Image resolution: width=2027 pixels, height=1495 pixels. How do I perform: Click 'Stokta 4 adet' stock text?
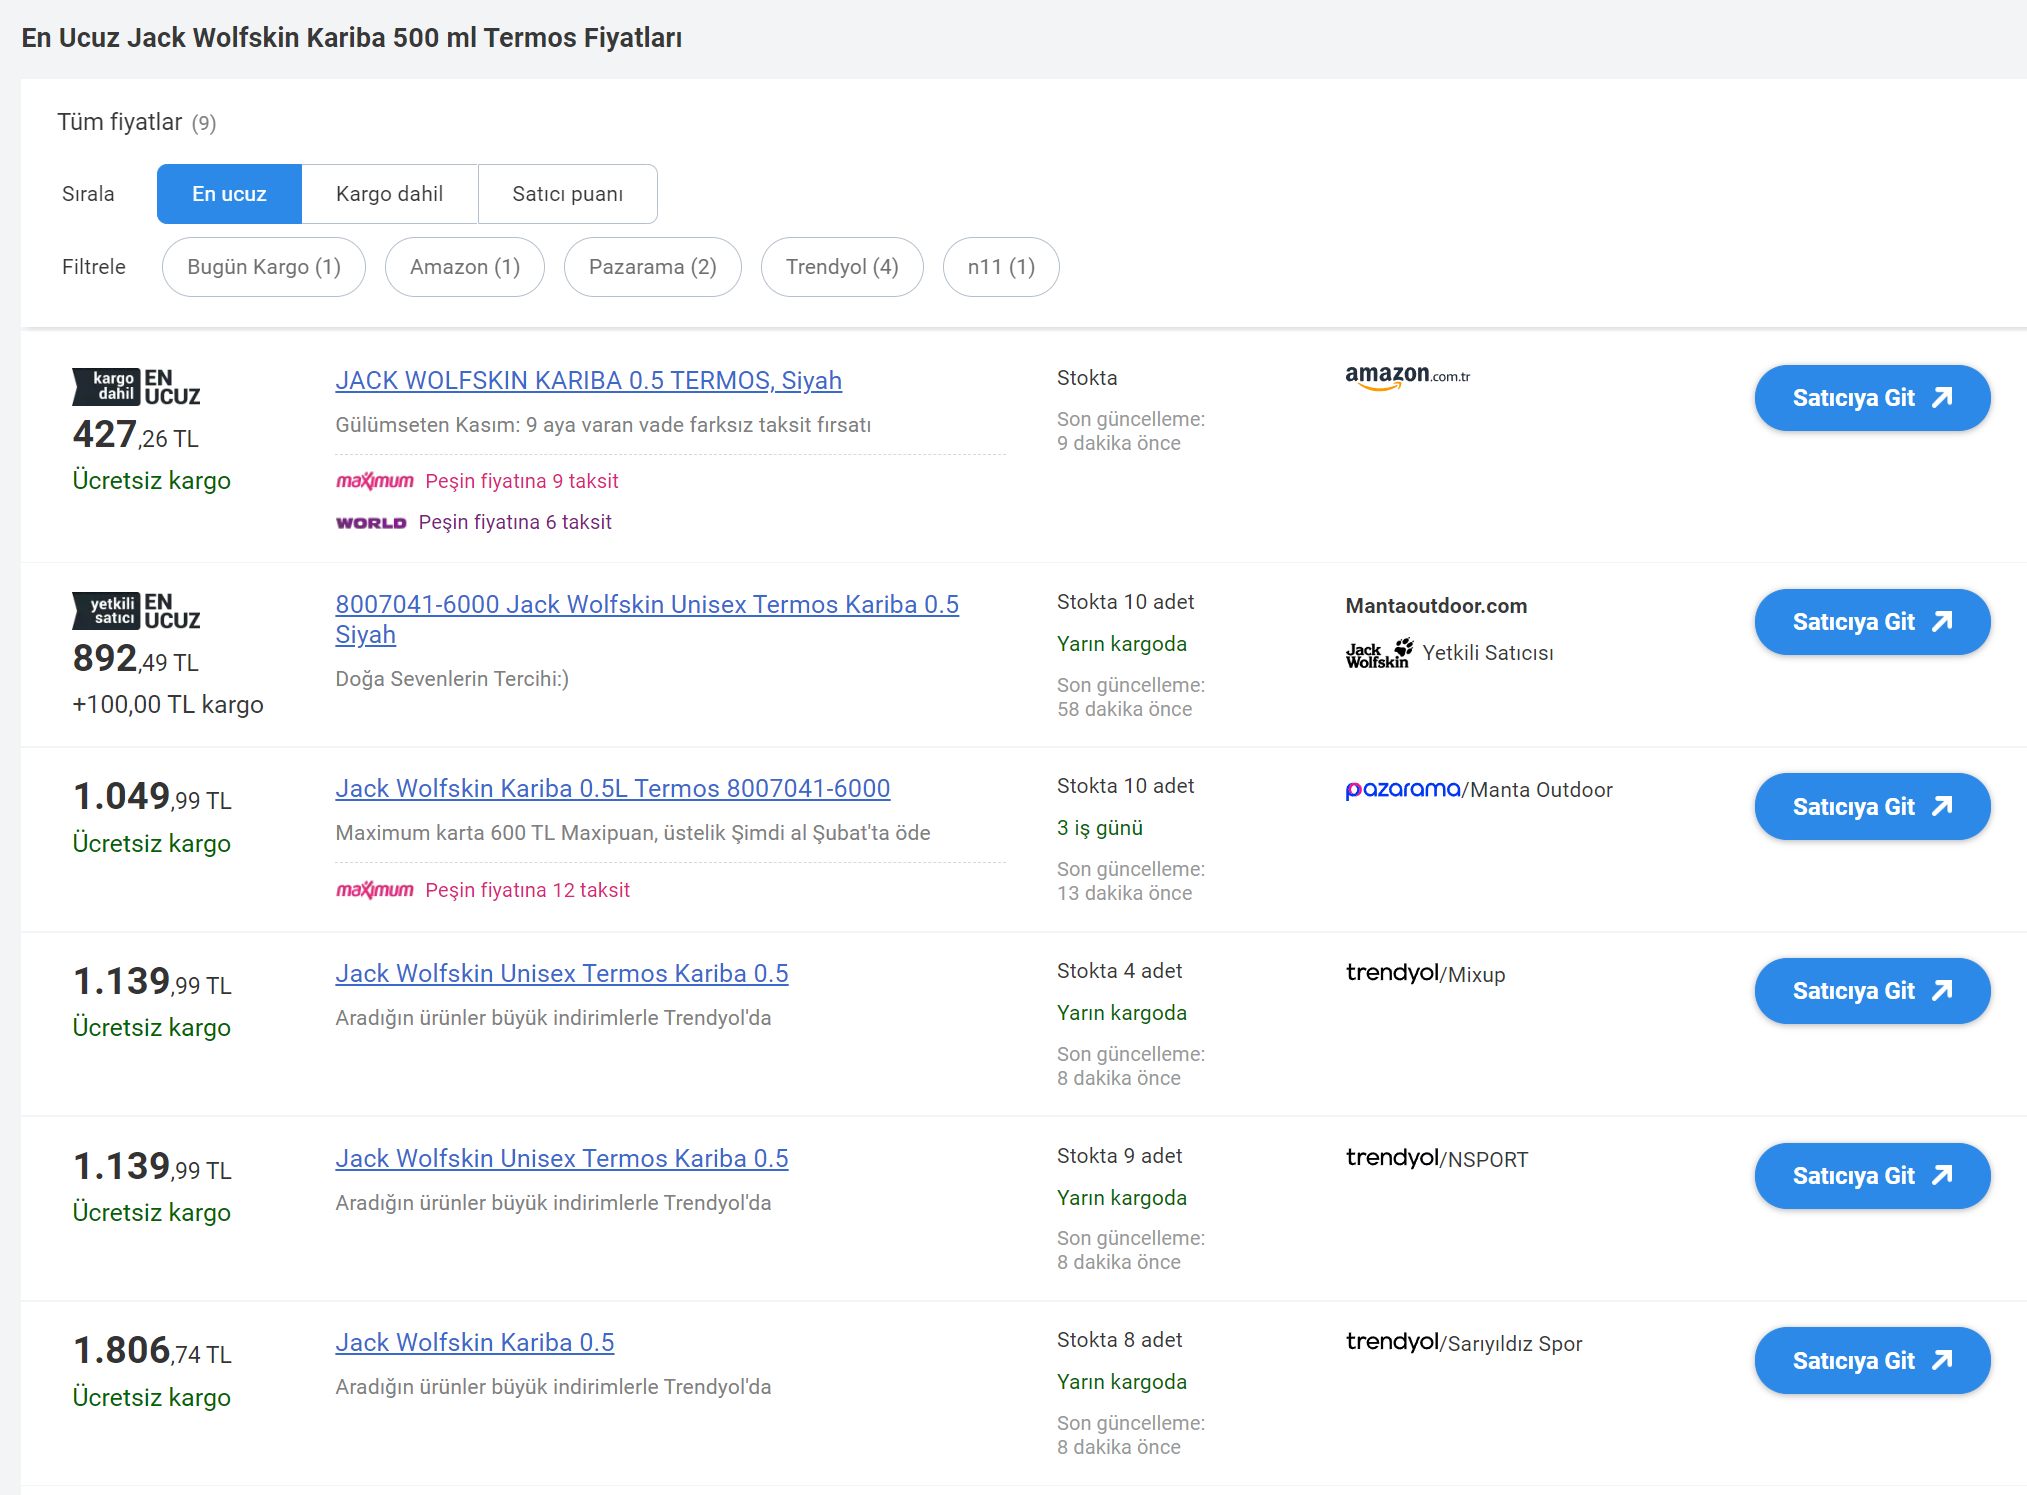(x=1119, y=971)
